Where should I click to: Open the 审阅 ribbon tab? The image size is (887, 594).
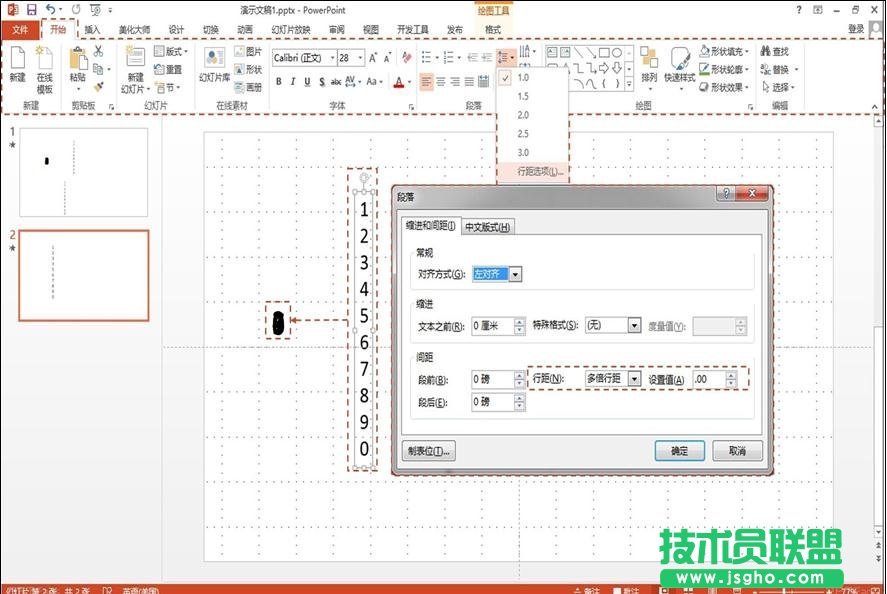(337, 30)
